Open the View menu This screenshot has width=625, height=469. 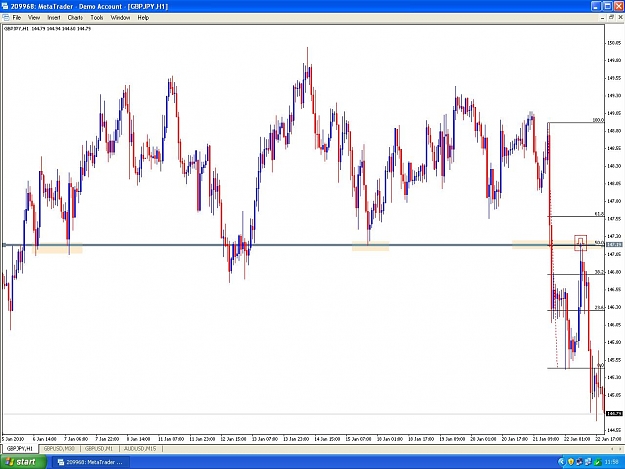pyautogui.click(x=34, y=18)
